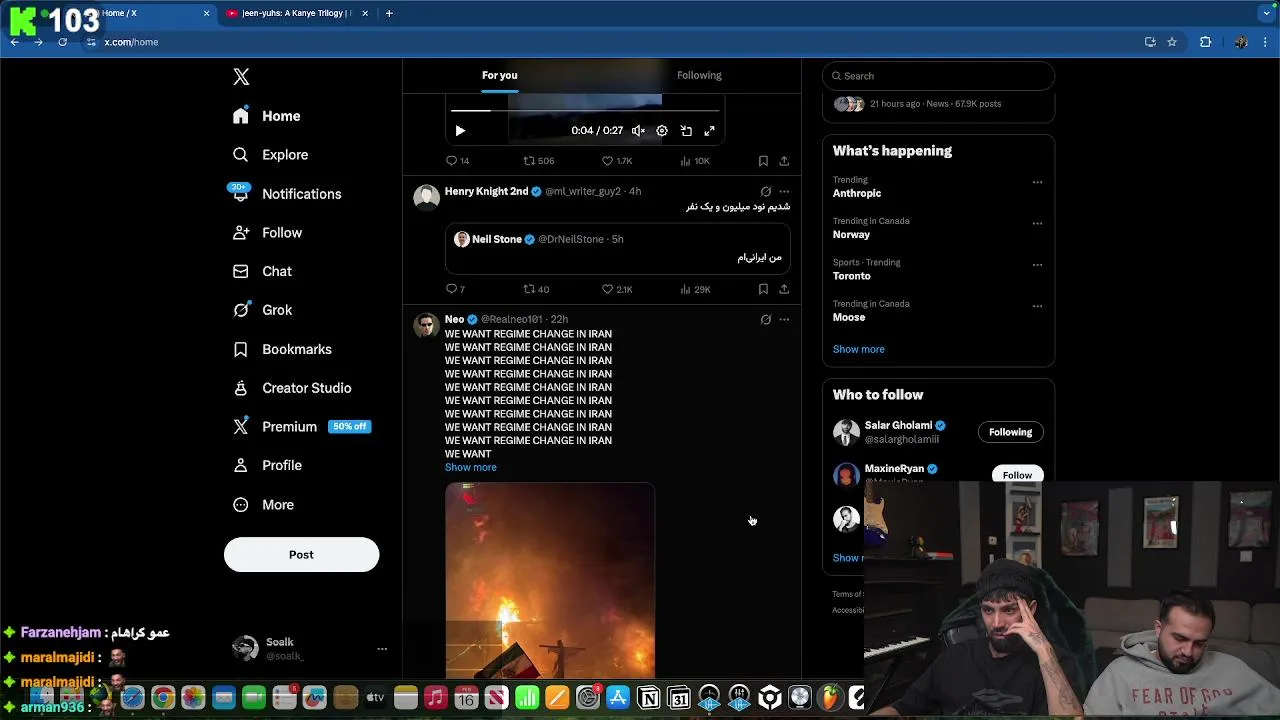Switch to the For you tab
1280x720 pixels.
tap(499, 75)
